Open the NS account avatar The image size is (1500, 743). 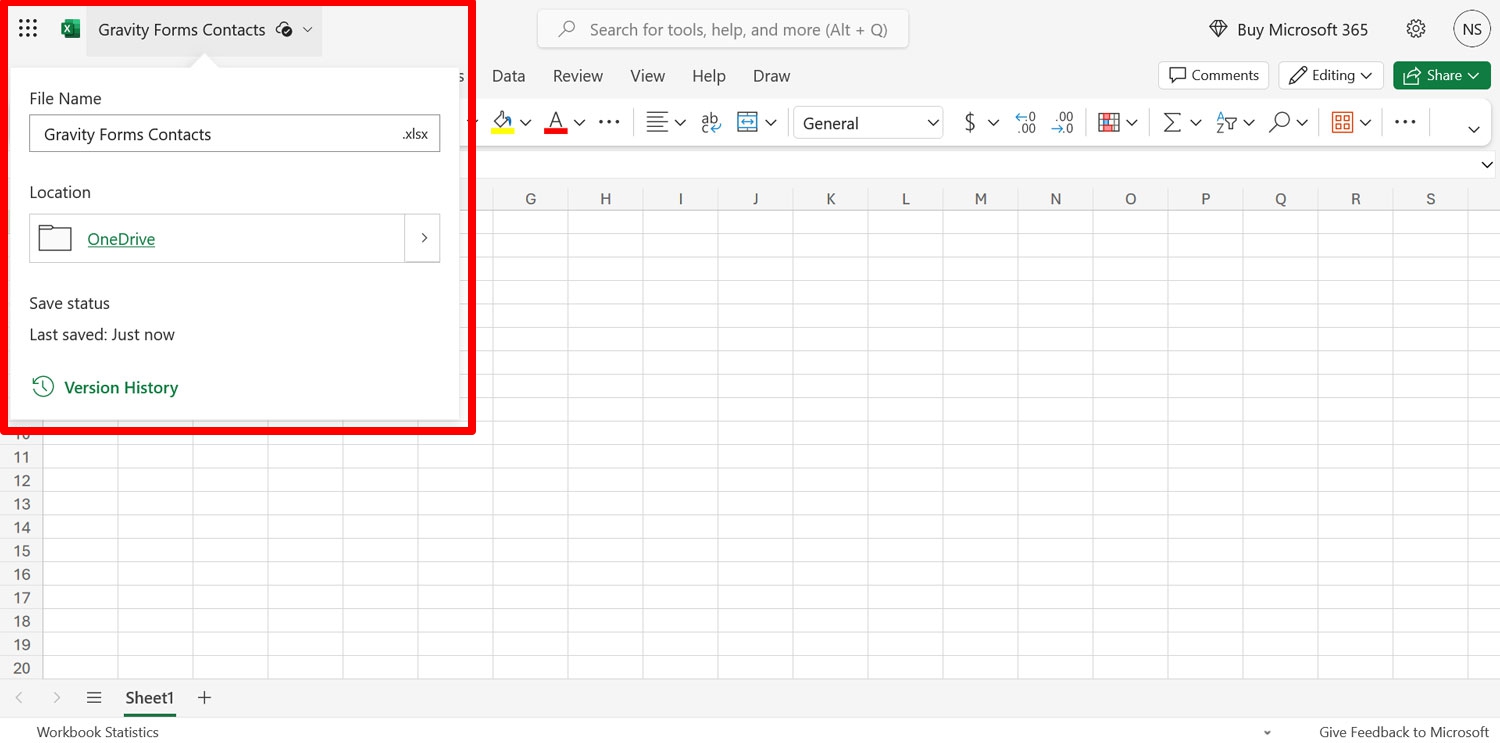[1472, 29]
